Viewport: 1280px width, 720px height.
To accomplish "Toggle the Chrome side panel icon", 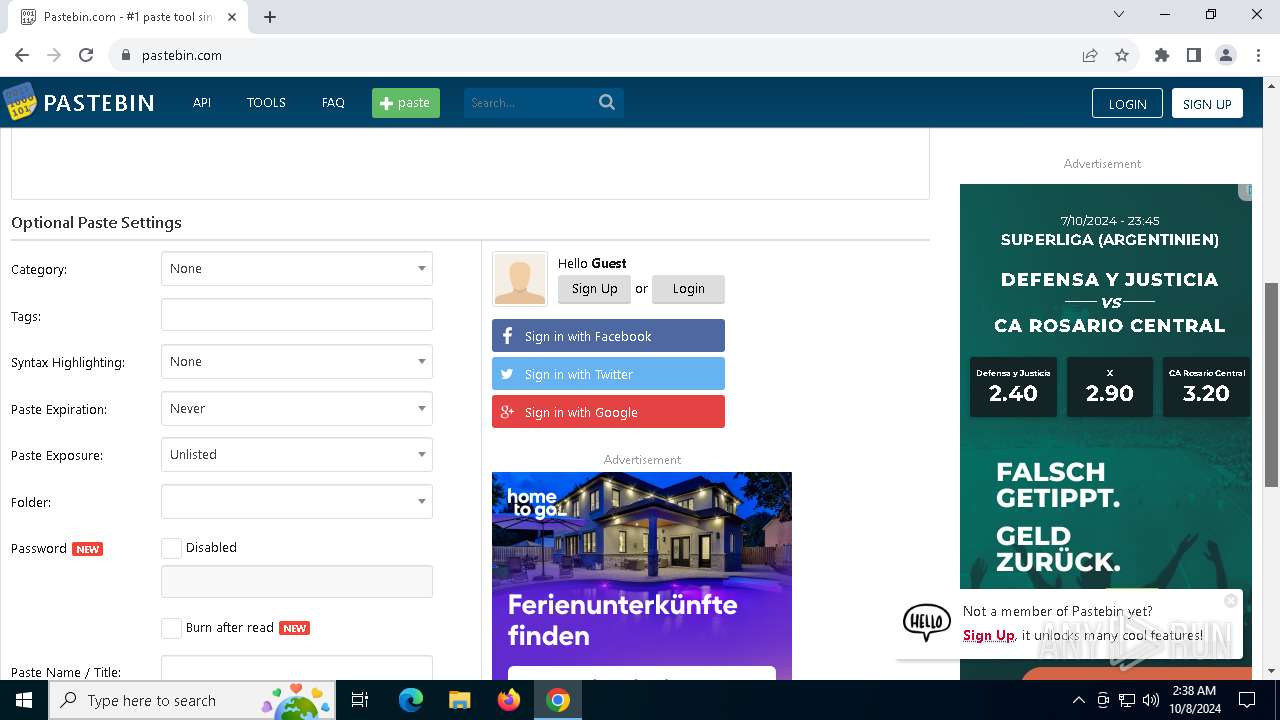I will click(1194, 55).
